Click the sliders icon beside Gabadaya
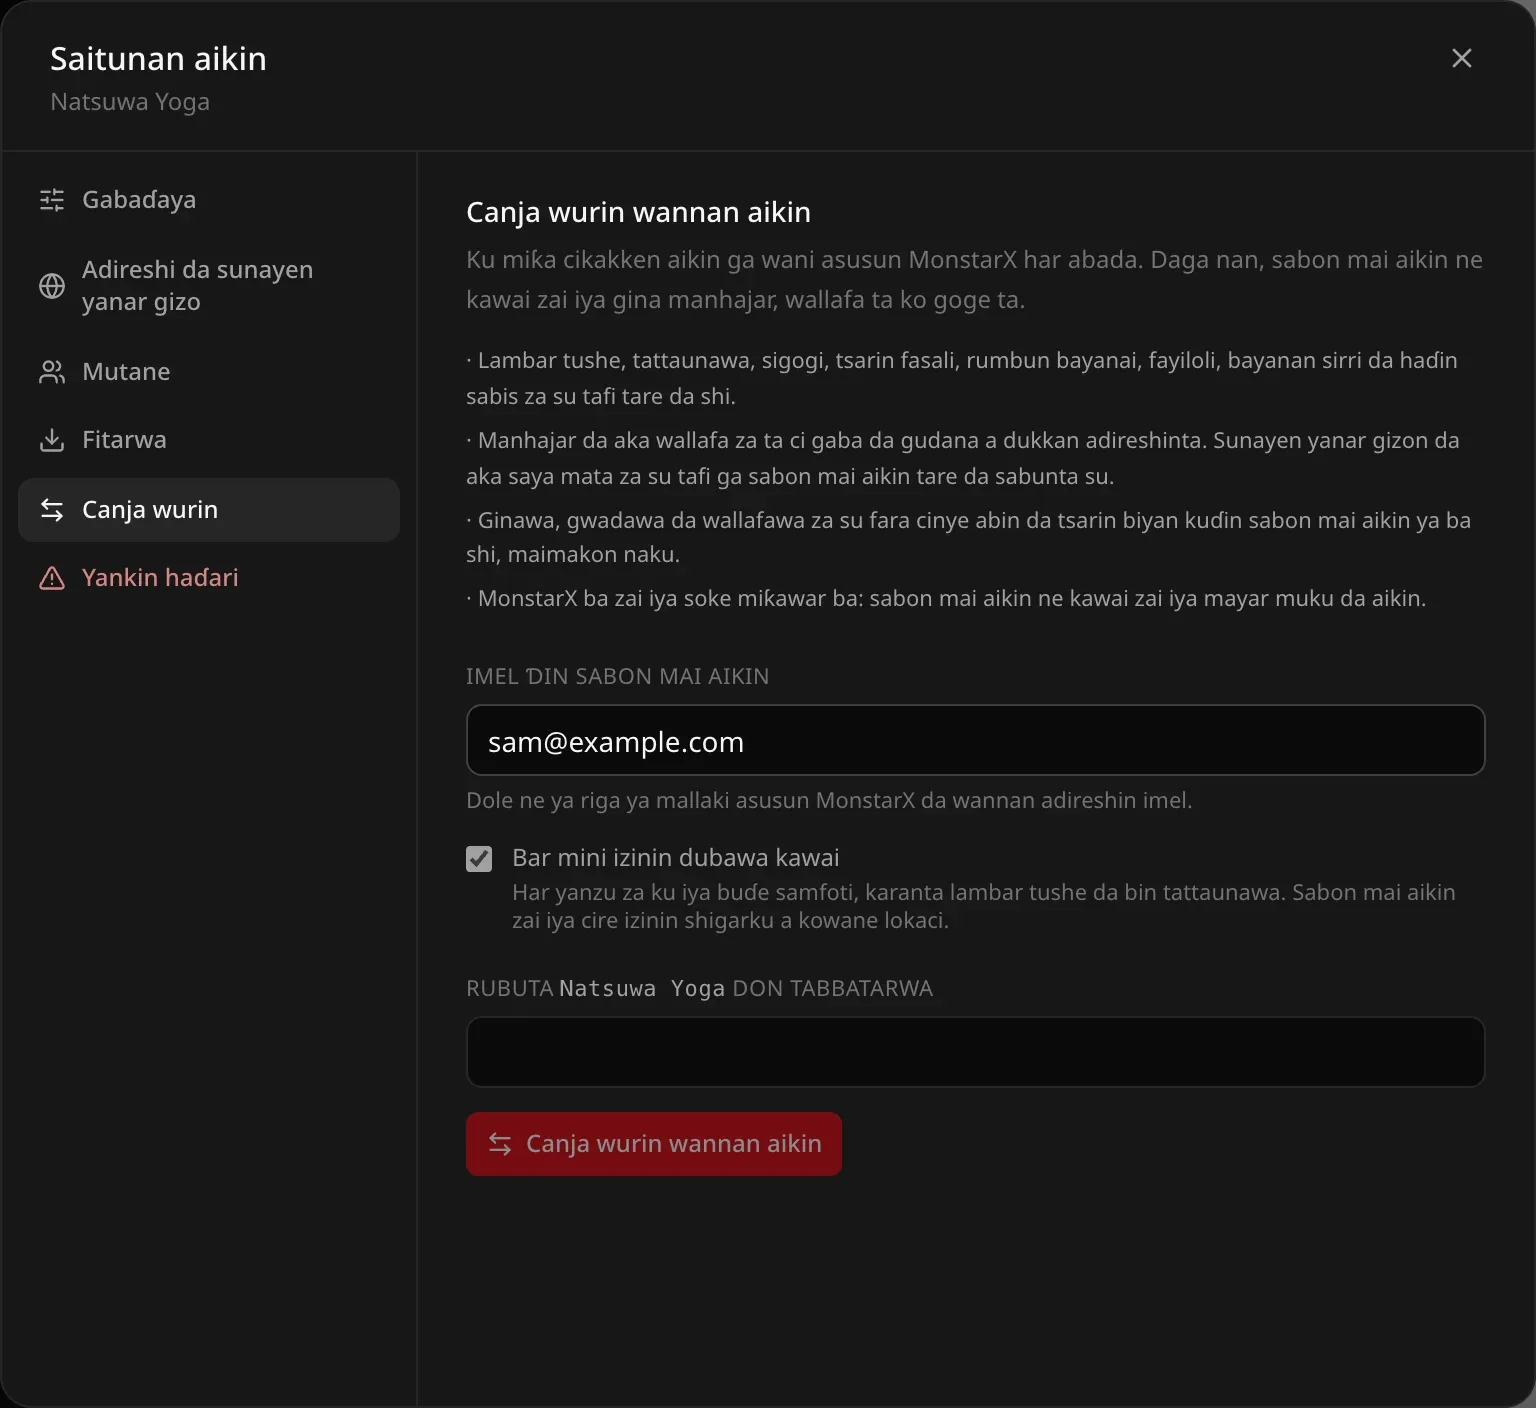This screenshot has height=1408, width=1536. (52, 200)
